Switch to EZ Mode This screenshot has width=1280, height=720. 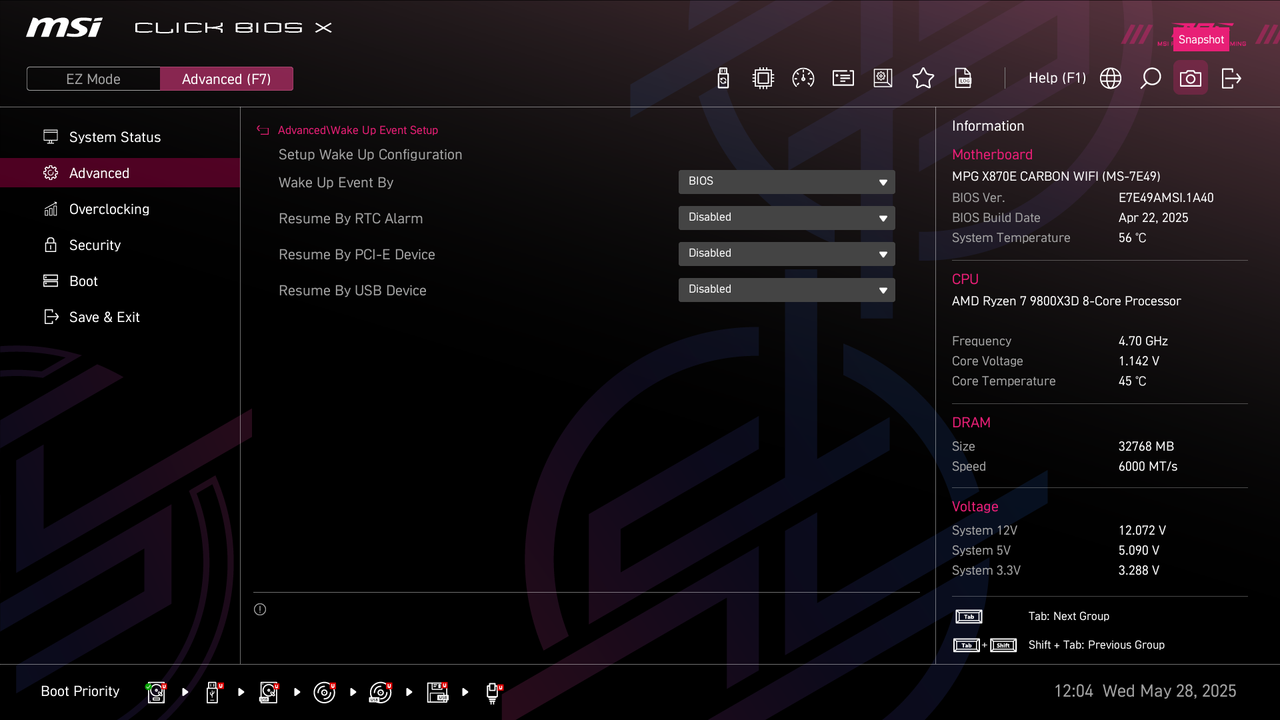93,79
